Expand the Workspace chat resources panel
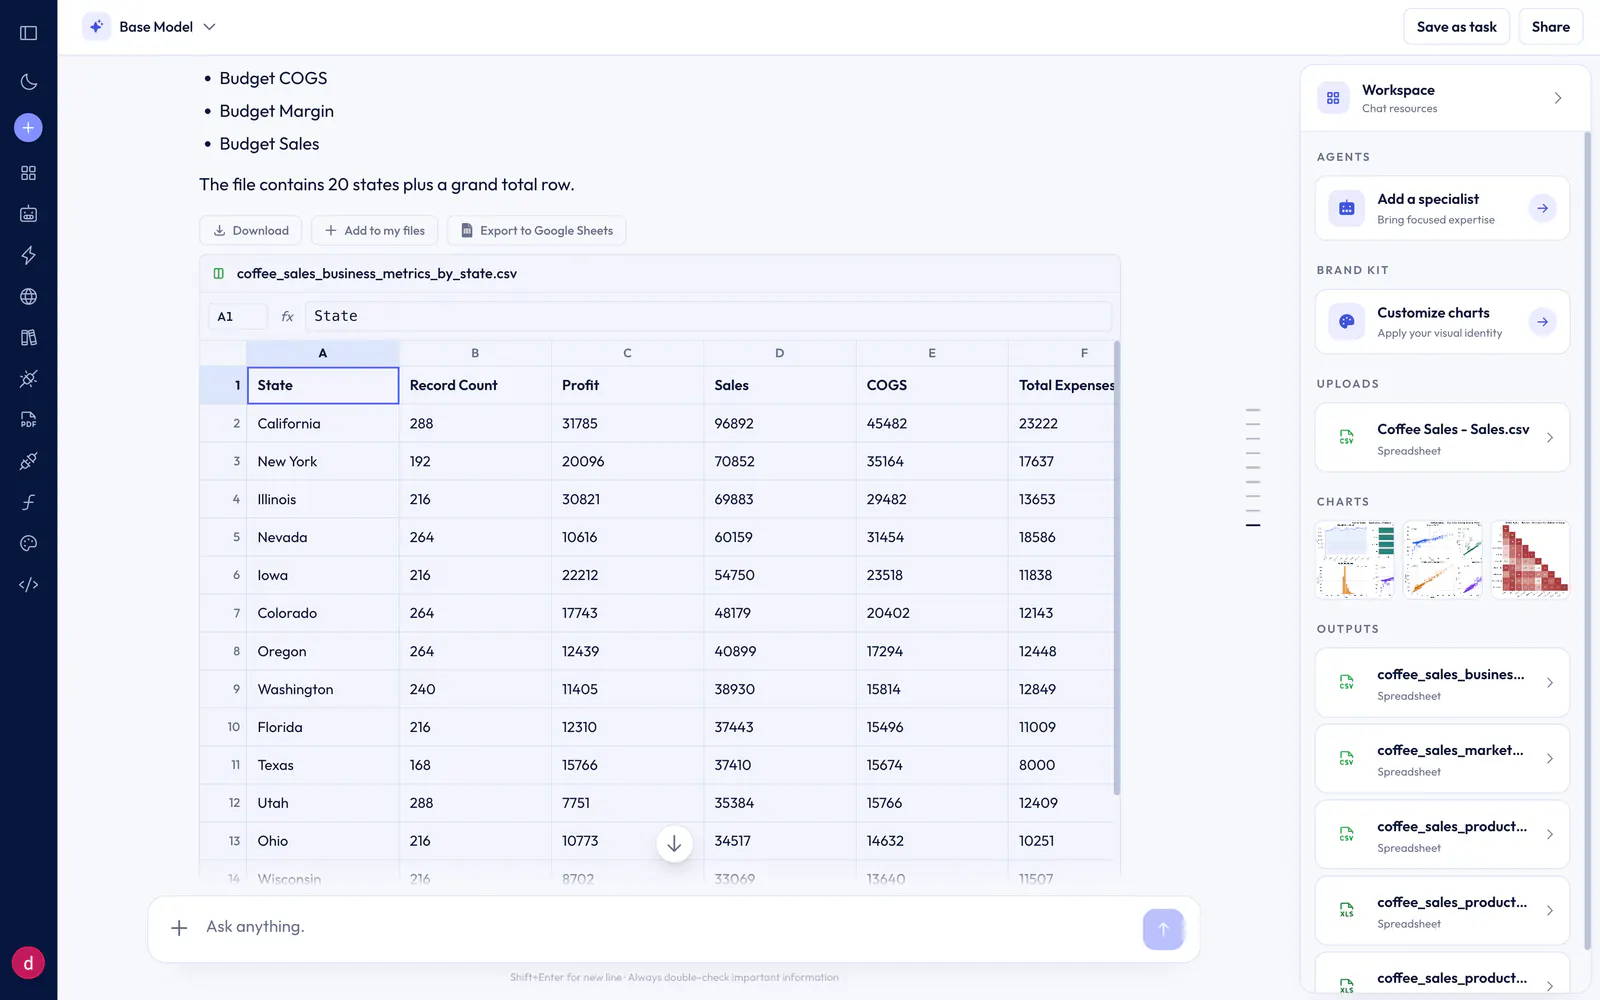1600x1000 pixels. click(1444, 98)
